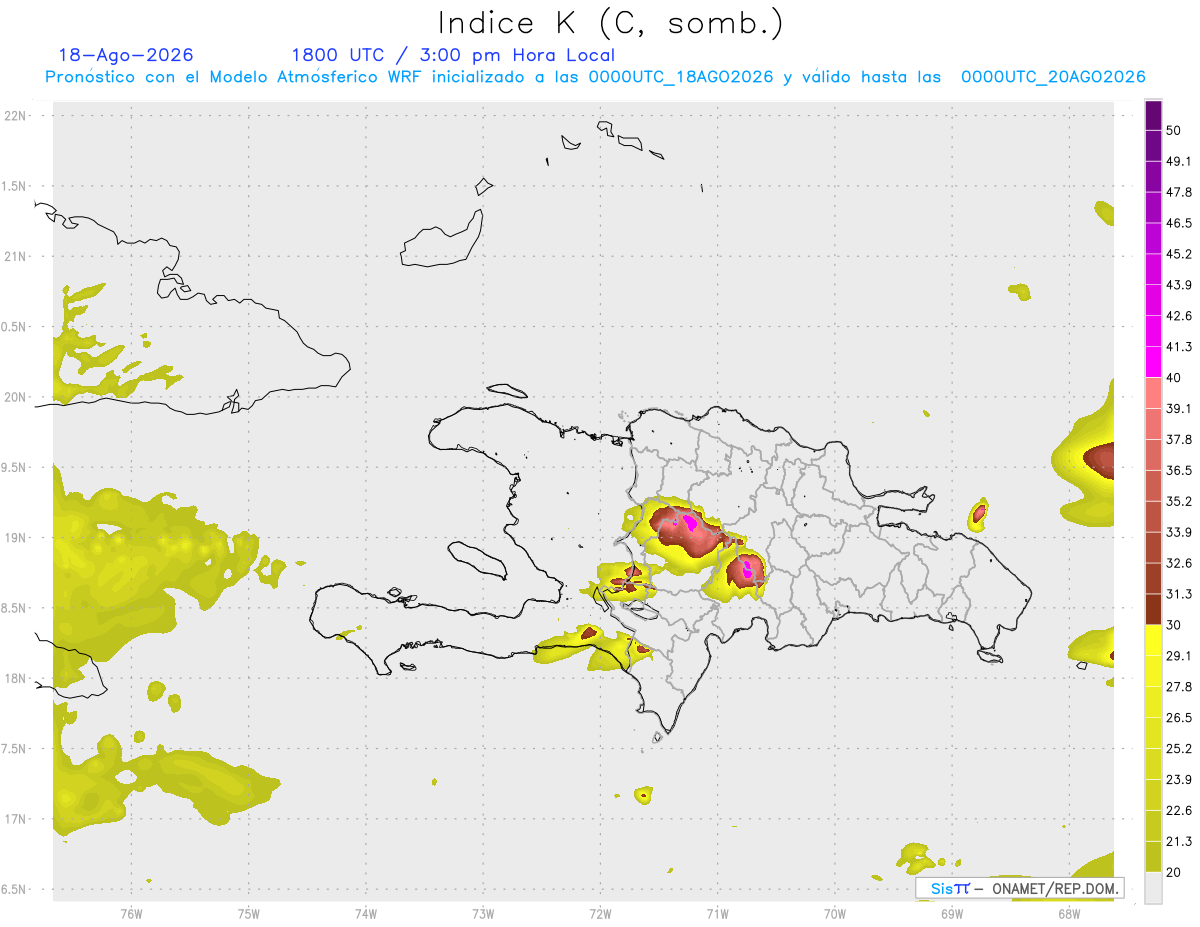Click the colorbar value "45.2"
This screenshot has width=1200, height=927.
(x=1178, y=254)
